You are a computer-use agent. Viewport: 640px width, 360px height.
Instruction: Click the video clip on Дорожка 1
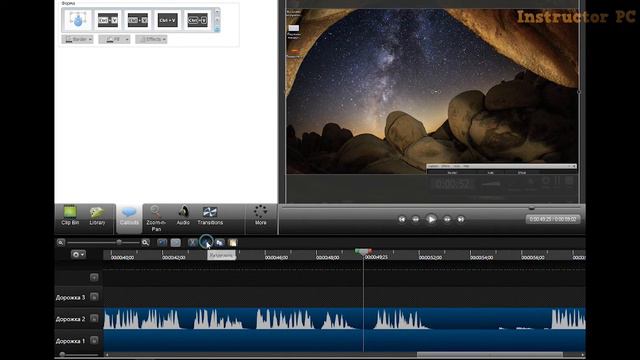(x=344, y=340)
